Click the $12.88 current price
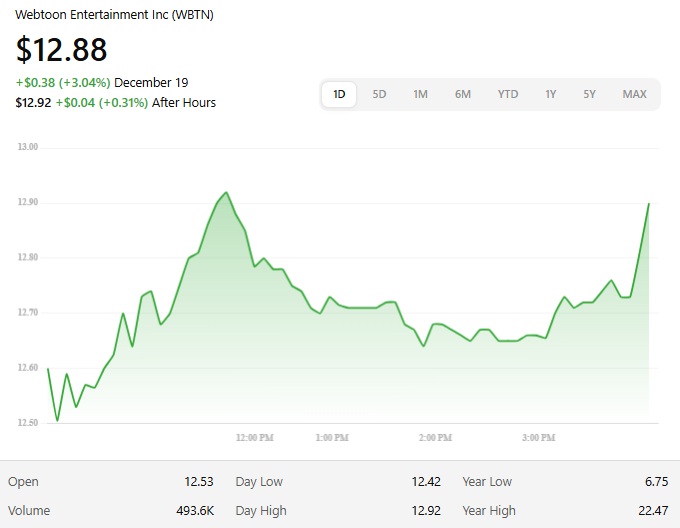This screenshot has height=528, width=680. click(61, 49)
